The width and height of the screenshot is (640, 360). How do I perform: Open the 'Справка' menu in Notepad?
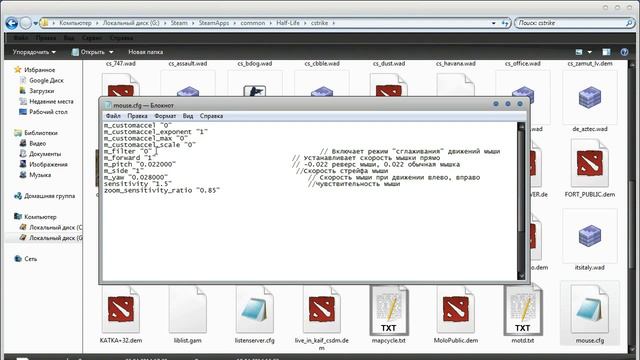(211, 116)
